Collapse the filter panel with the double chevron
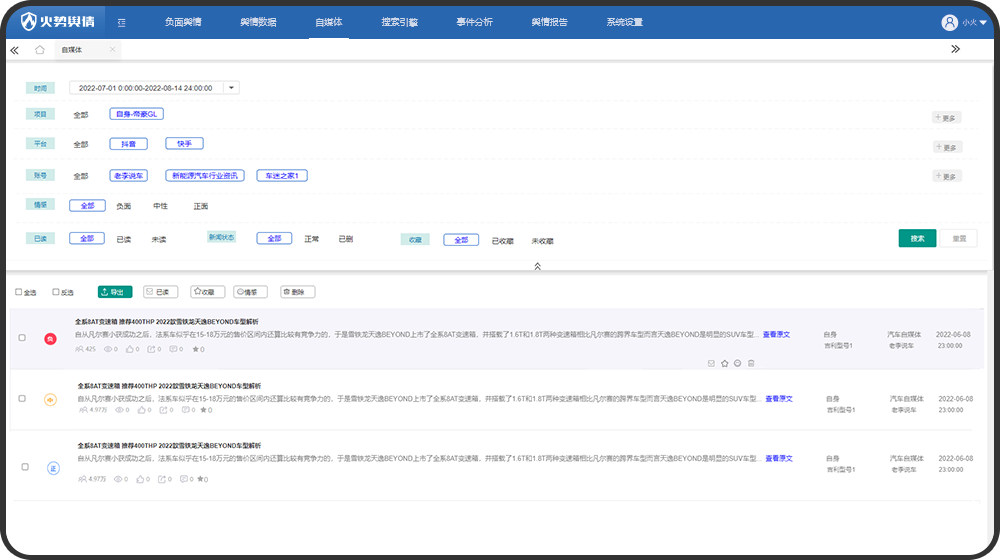Image resolution: width=1000 pixels, height=560 pixels. coord(537,266)
